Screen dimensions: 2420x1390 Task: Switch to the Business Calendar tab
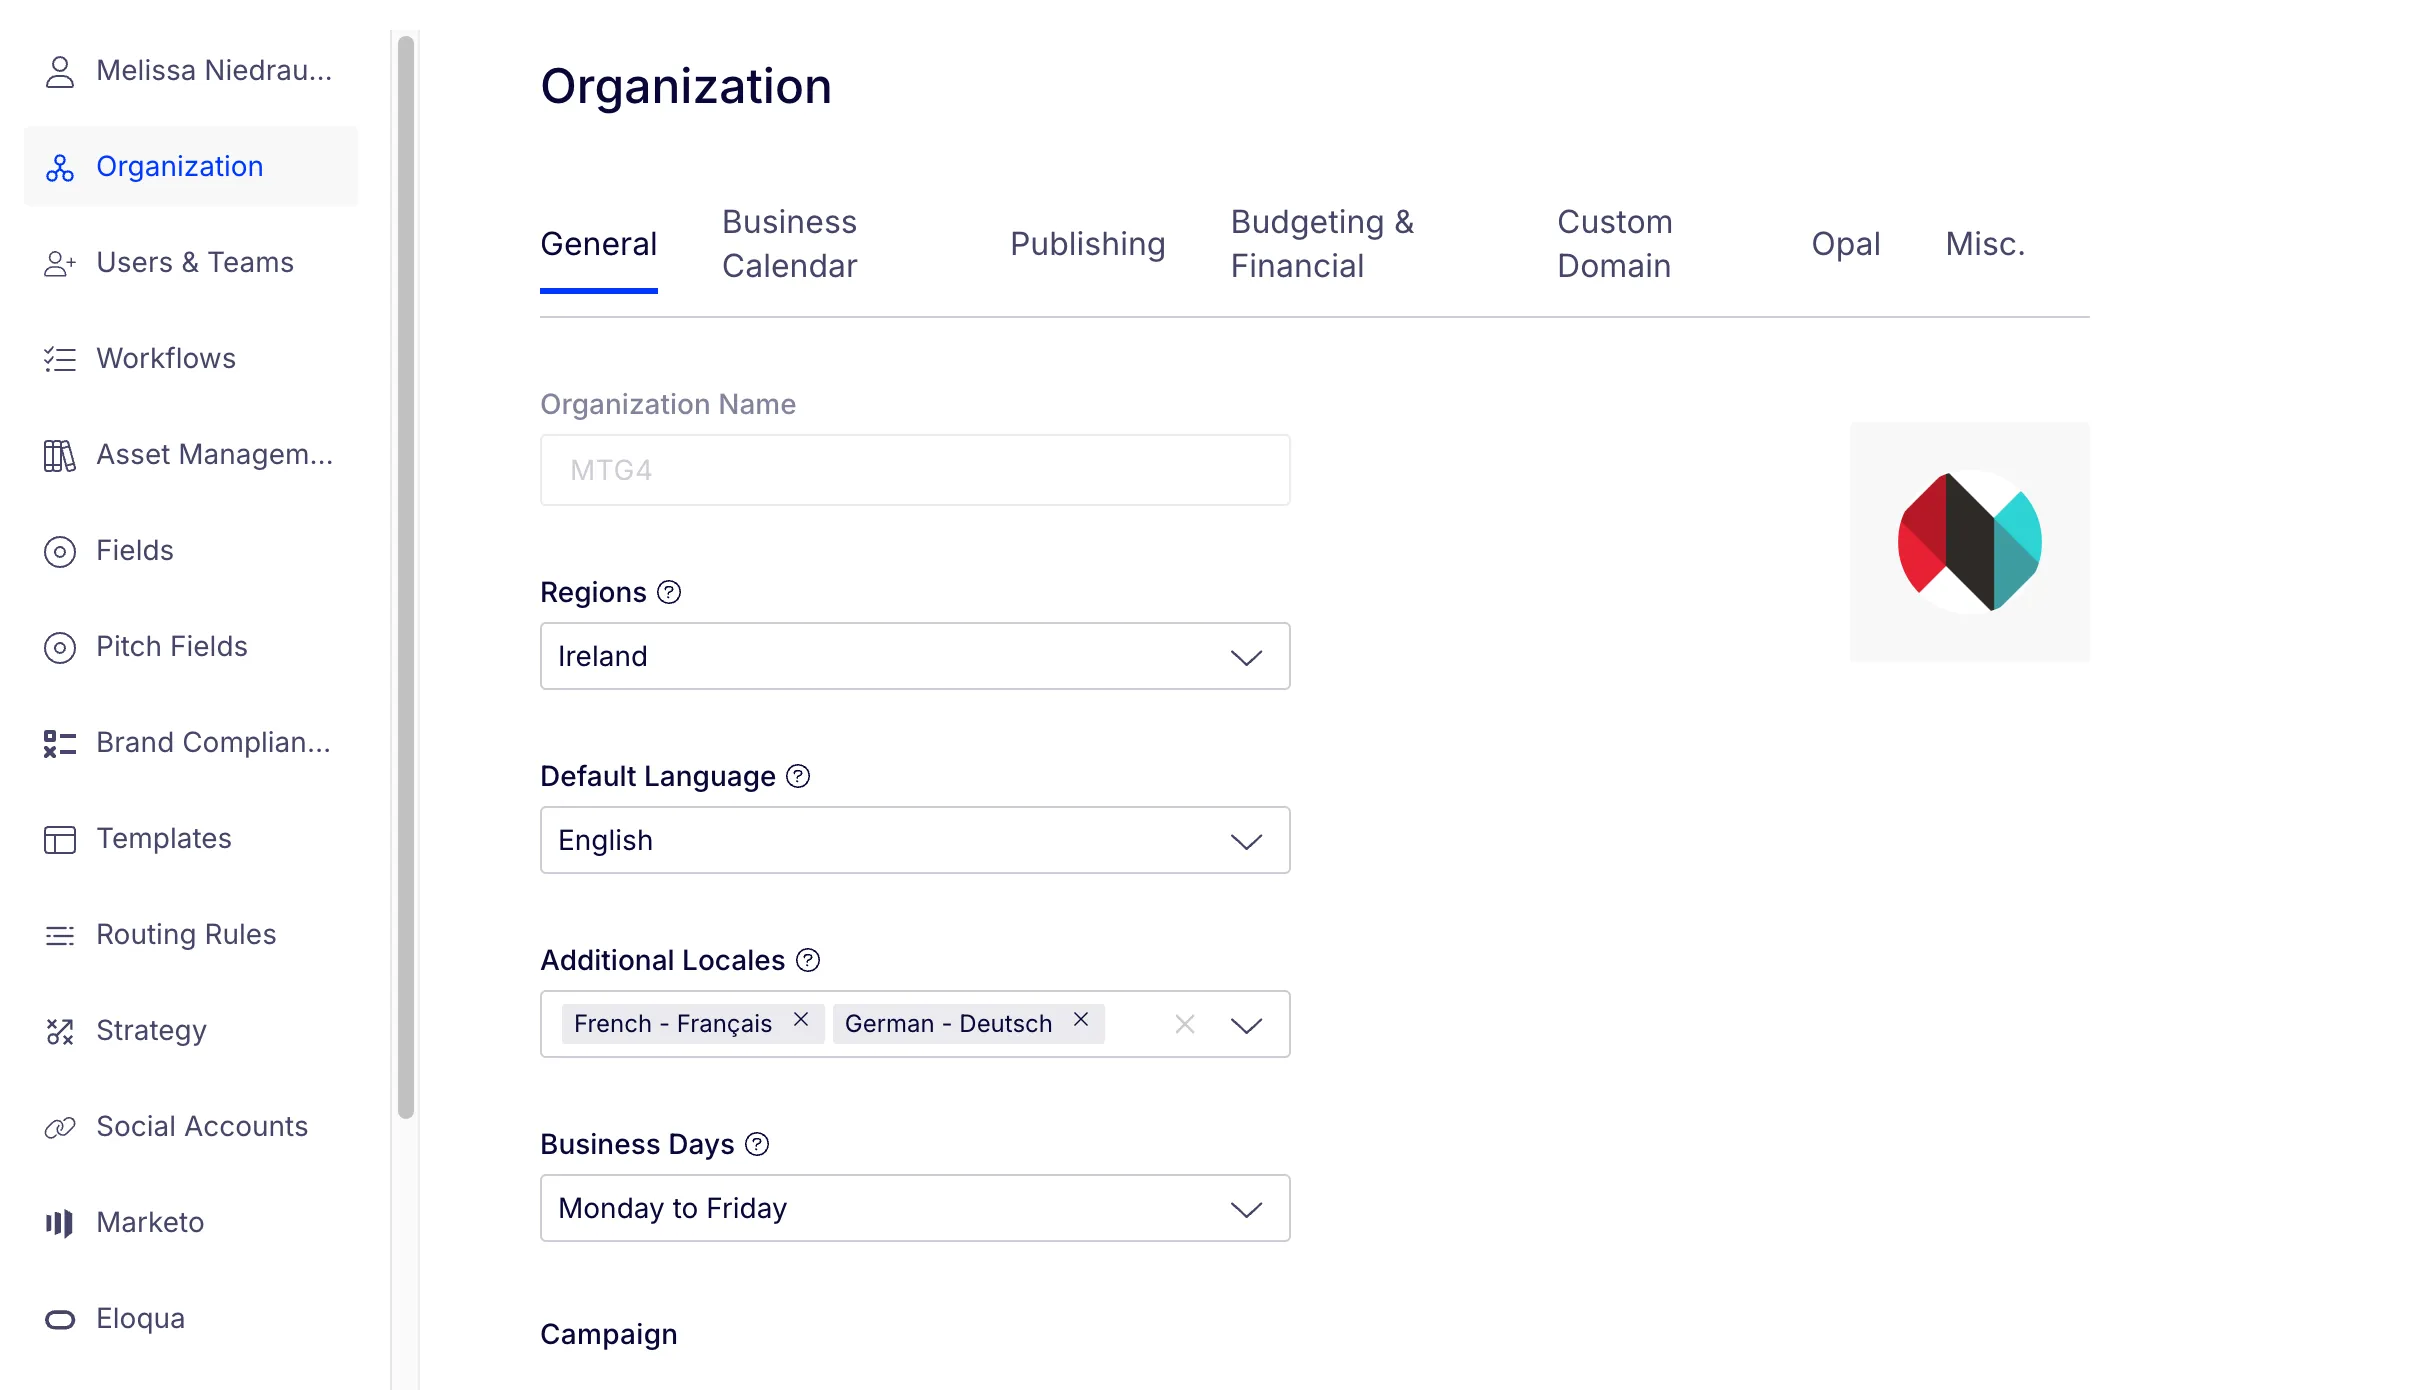point(790,244)
